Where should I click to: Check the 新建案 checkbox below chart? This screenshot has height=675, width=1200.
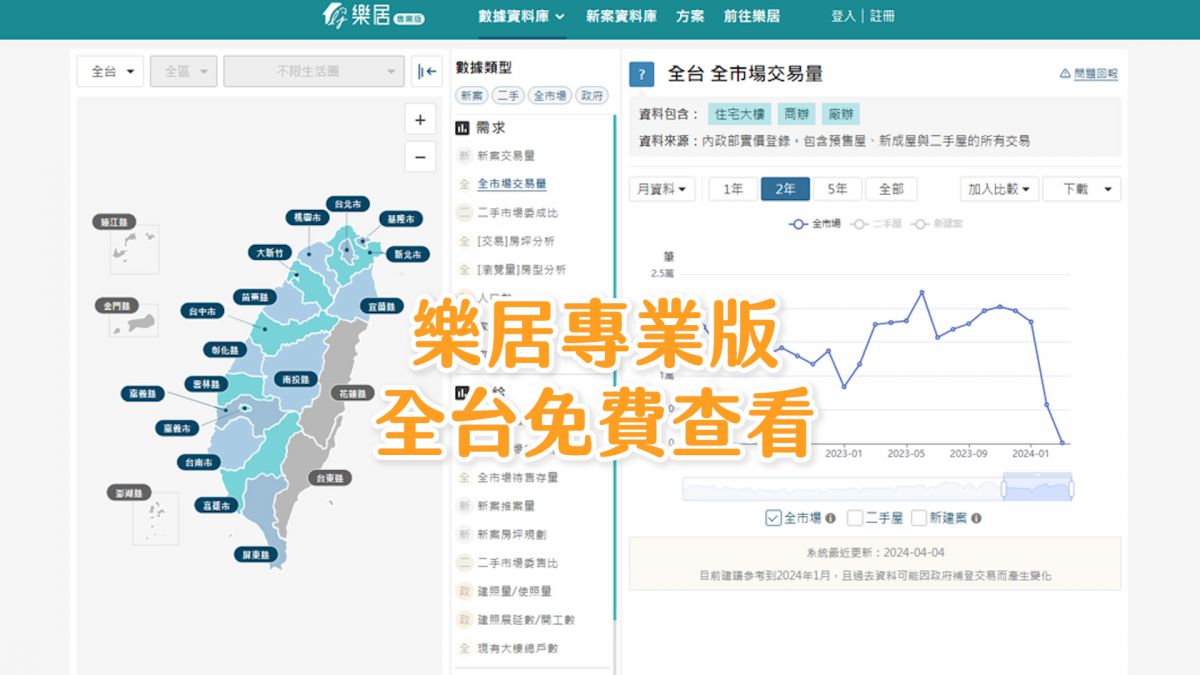coord(919,518)
